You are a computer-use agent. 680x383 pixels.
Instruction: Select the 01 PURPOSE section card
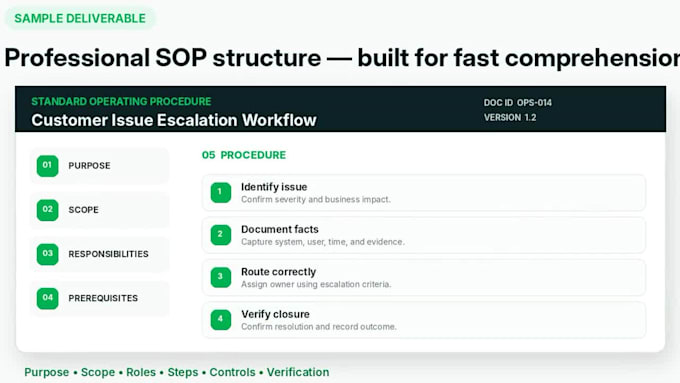tap(99, 166)
